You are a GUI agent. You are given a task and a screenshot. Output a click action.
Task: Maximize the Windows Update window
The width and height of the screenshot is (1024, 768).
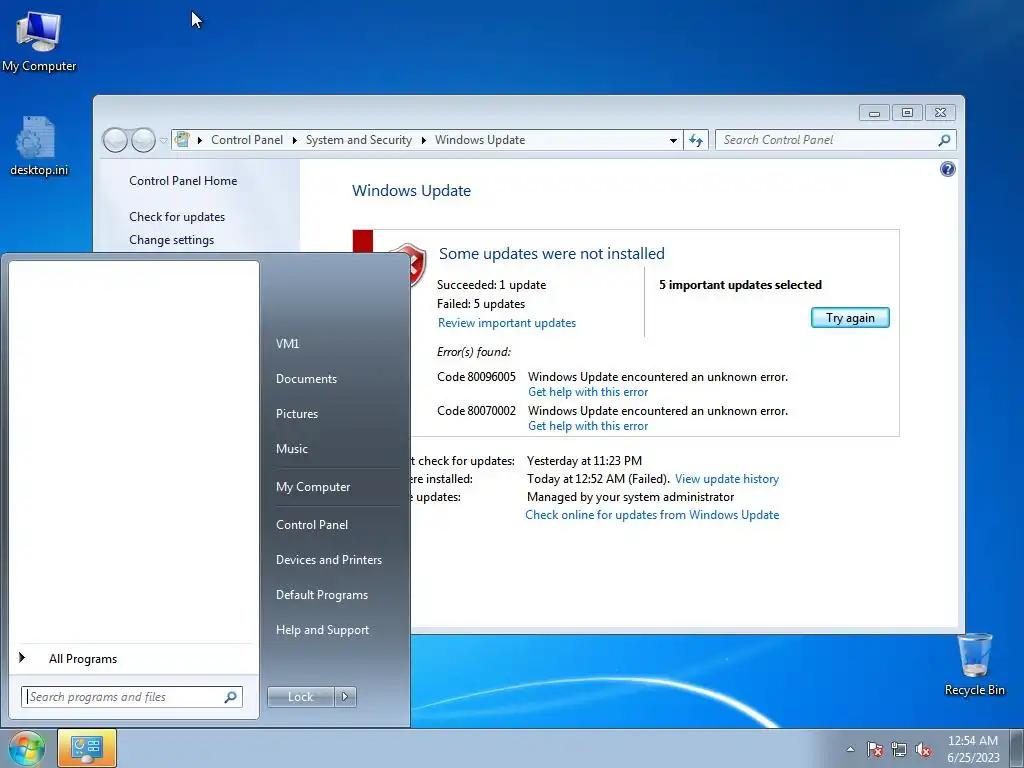pyautogui.click(x=907, y=113)
